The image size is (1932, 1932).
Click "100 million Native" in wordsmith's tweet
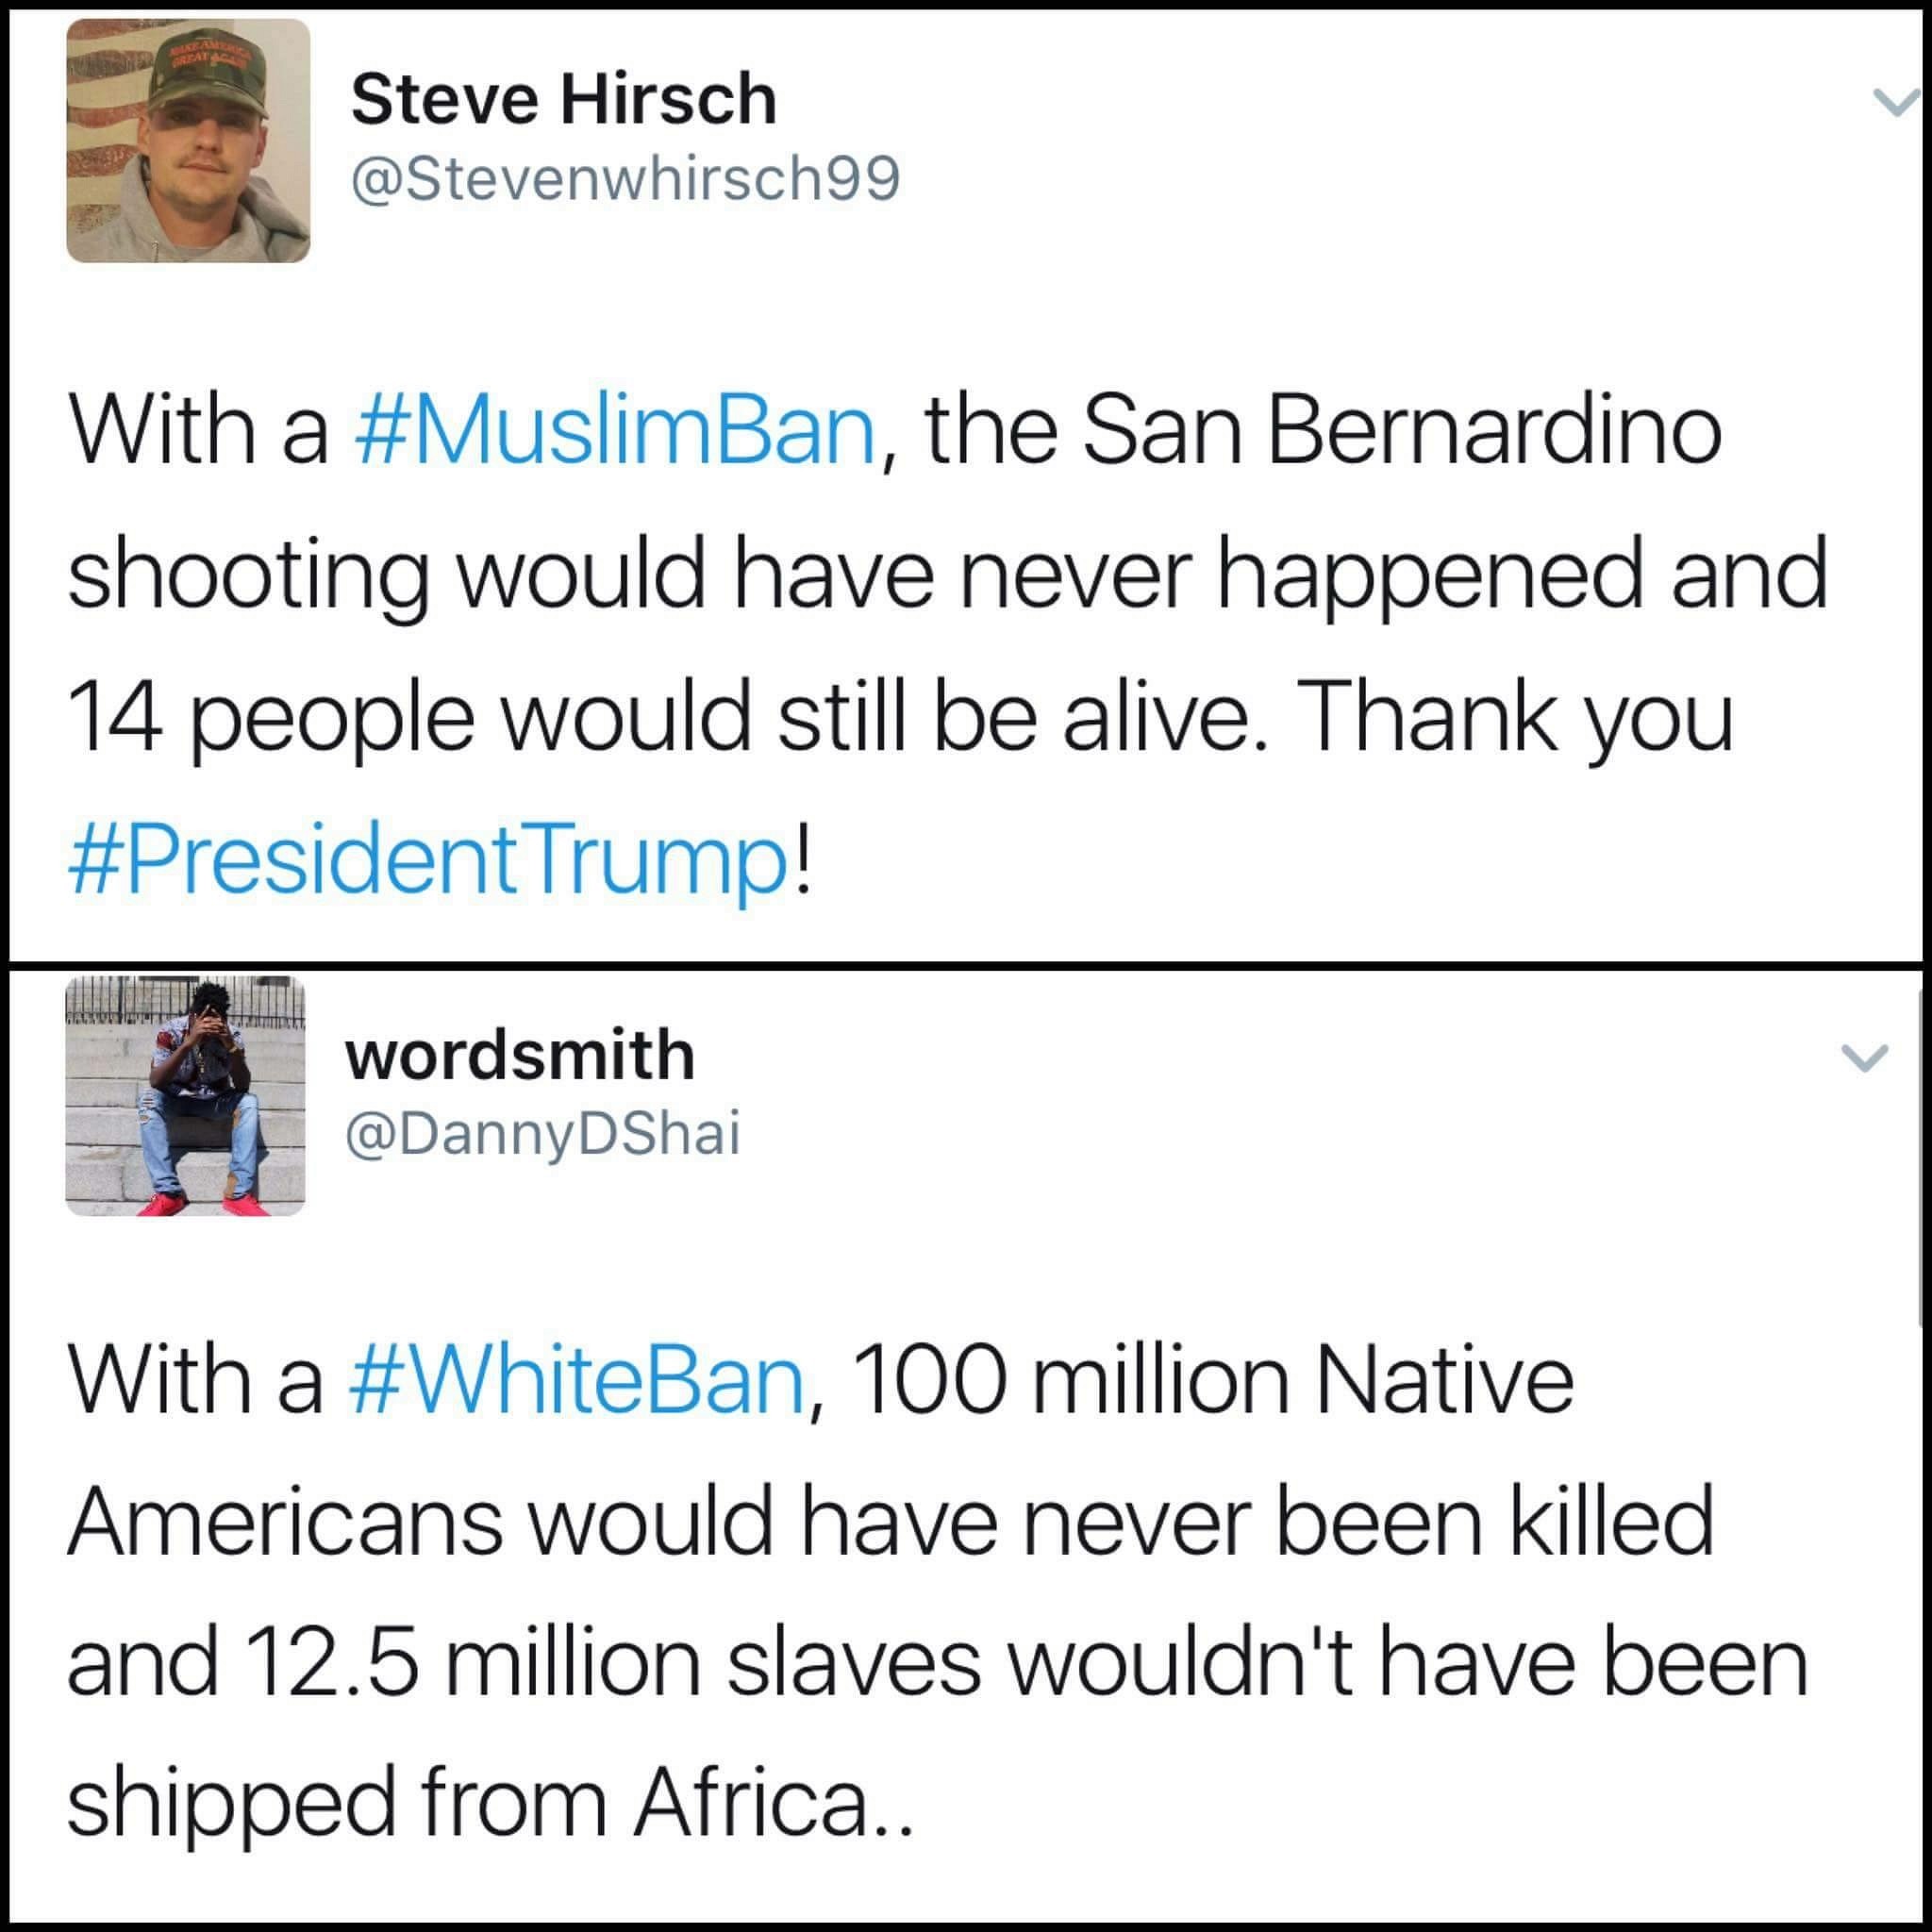(1213, 1382)
